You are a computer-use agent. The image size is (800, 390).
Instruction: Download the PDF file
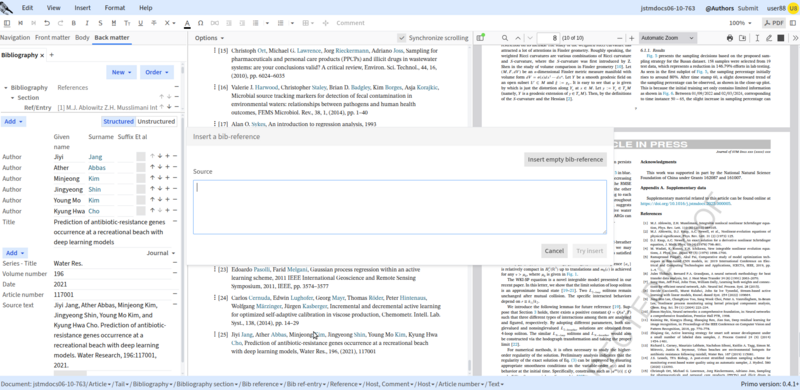pyautogui.click(x=742, y=38)
